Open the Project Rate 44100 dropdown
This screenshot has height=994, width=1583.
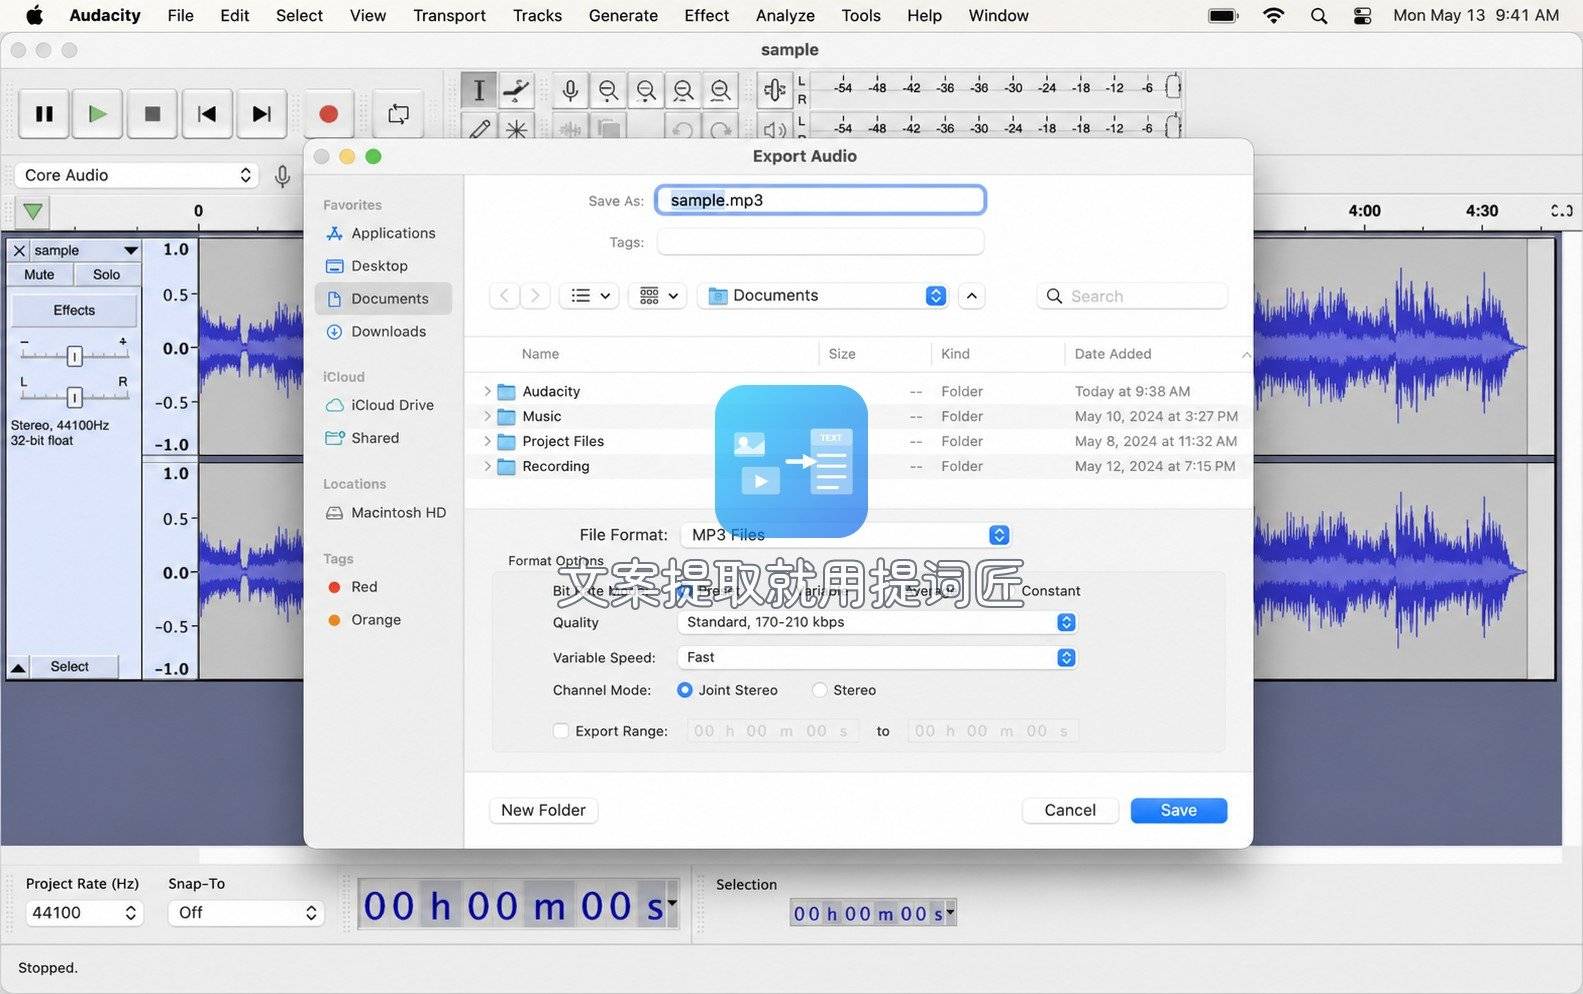click(x=84, y=913)
